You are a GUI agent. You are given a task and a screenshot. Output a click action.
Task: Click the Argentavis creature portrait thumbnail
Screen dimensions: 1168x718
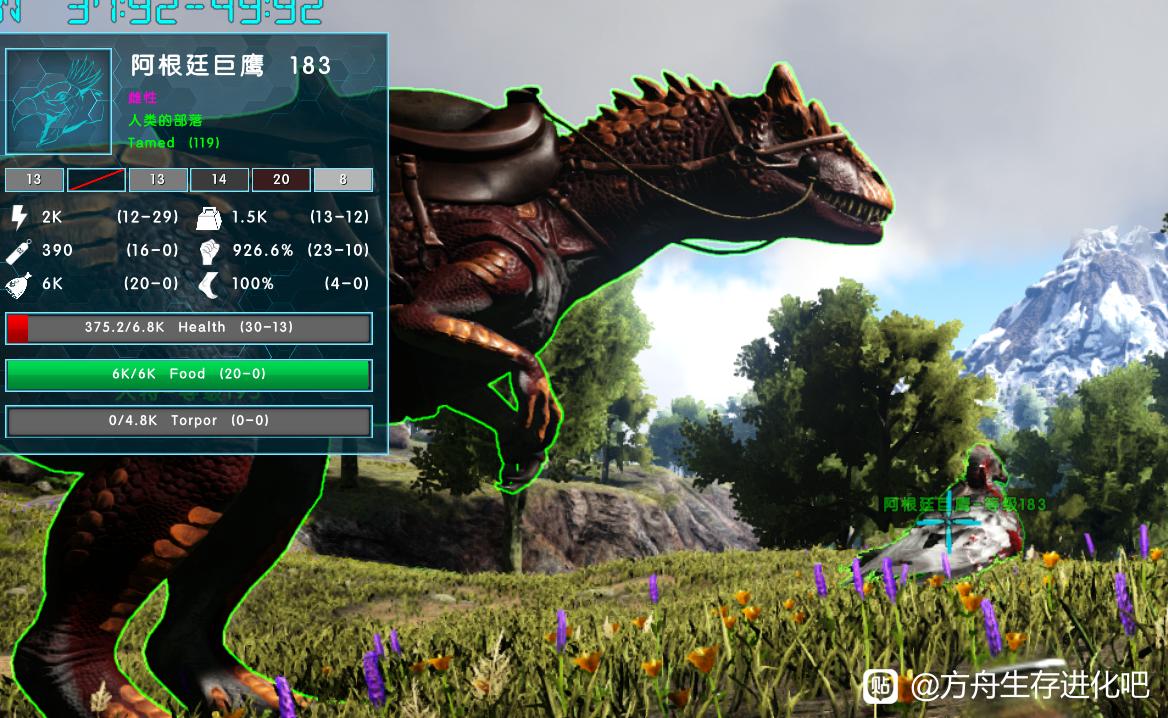point(58,101)
